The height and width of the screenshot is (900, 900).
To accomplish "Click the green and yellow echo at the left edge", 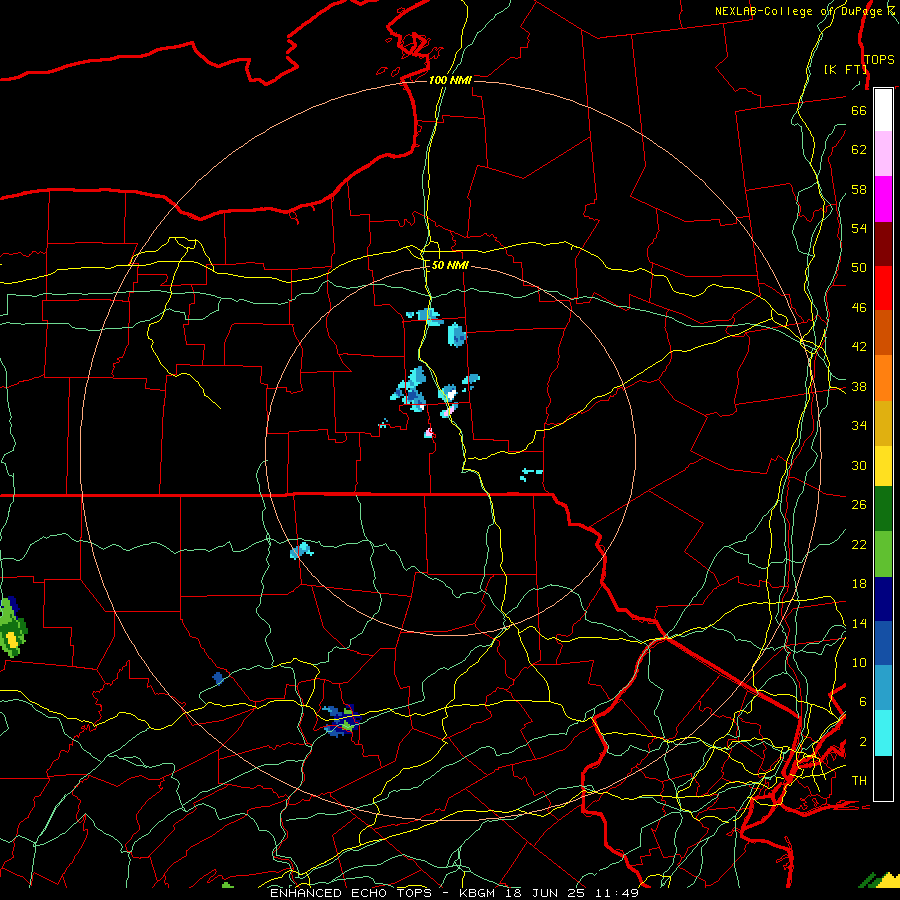I will coord(12,627).
